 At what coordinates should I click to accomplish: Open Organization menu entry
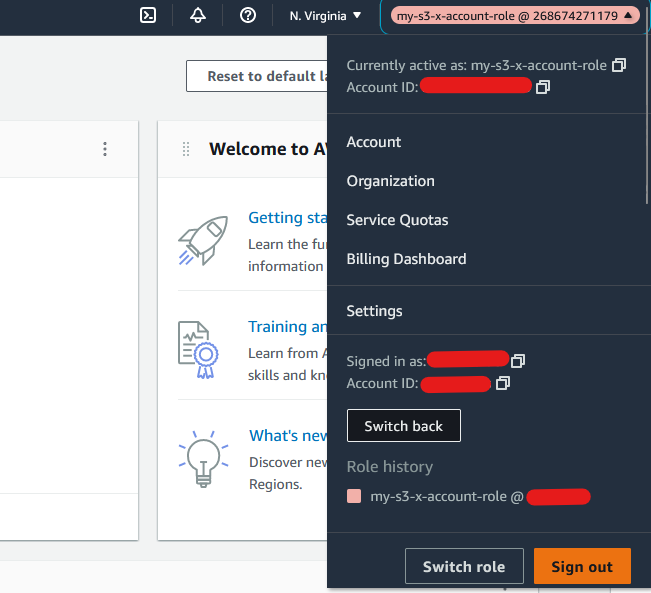click(x=390, y=181)
